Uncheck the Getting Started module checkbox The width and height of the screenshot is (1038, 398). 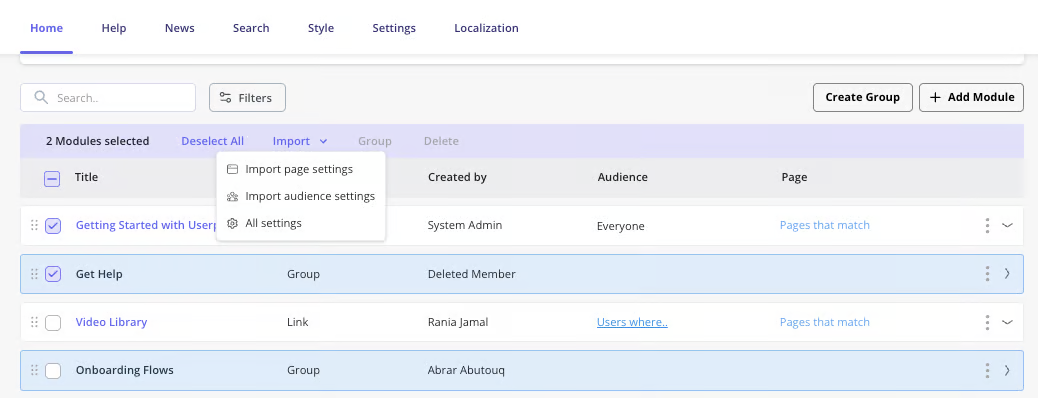point(53,226)
